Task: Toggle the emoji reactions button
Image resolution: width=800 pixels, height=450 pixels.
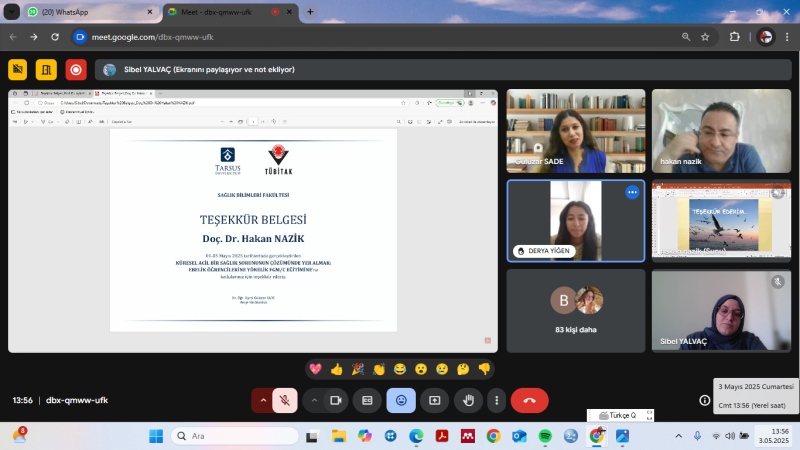Action: [x=401, y=401]
